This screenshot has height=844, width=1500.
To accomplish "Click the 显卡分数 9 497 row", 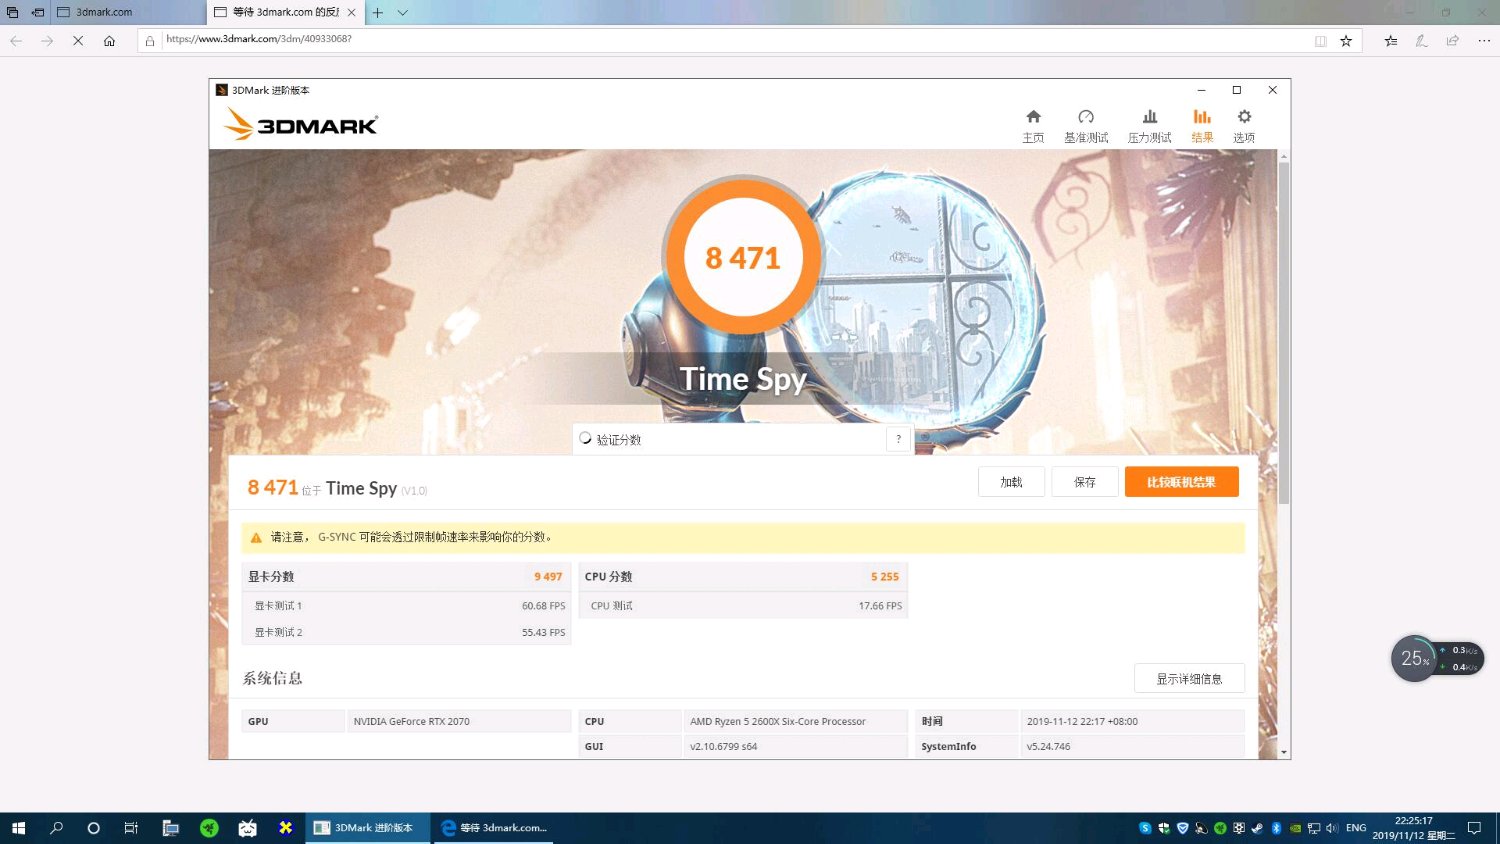I will [x=406, y=577].
